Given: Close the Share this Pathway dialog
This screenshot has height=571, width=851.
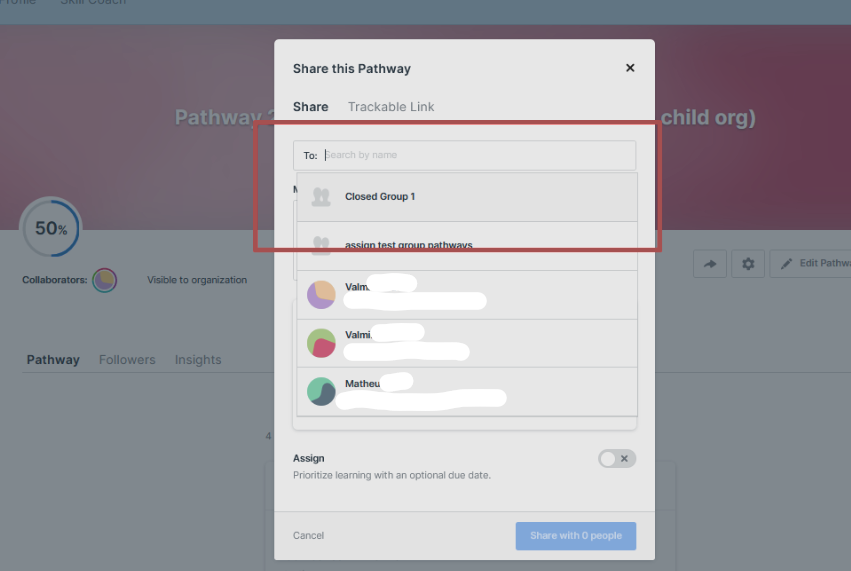Looking at the screenshot, I should point(630,68).
